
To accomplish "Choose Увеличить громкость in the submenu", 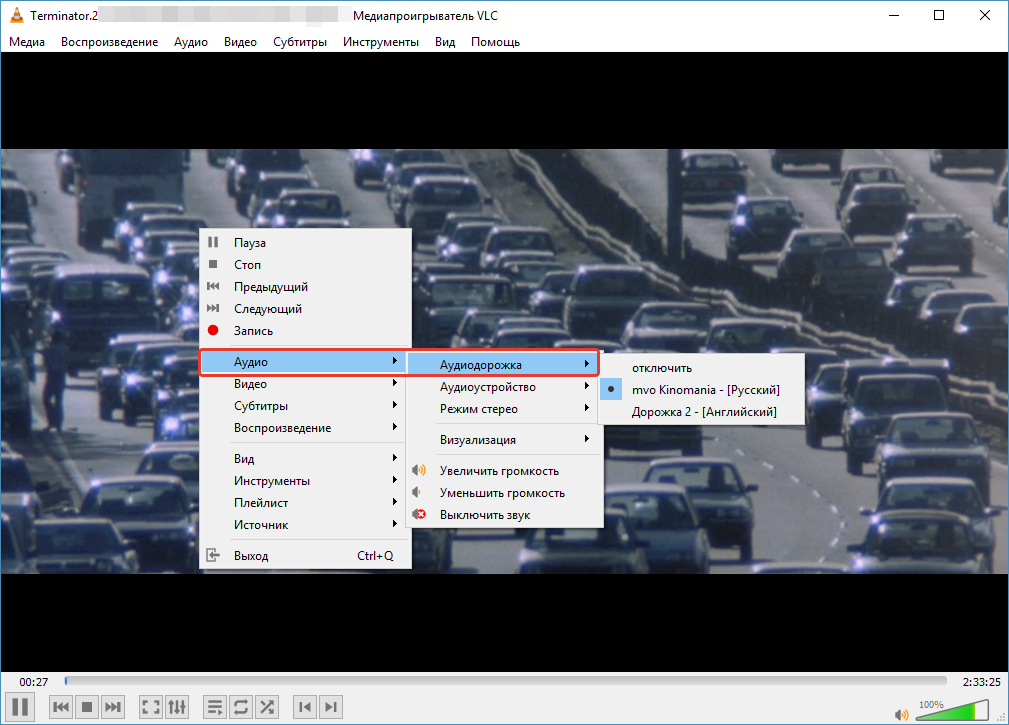I will pos(499,471).
